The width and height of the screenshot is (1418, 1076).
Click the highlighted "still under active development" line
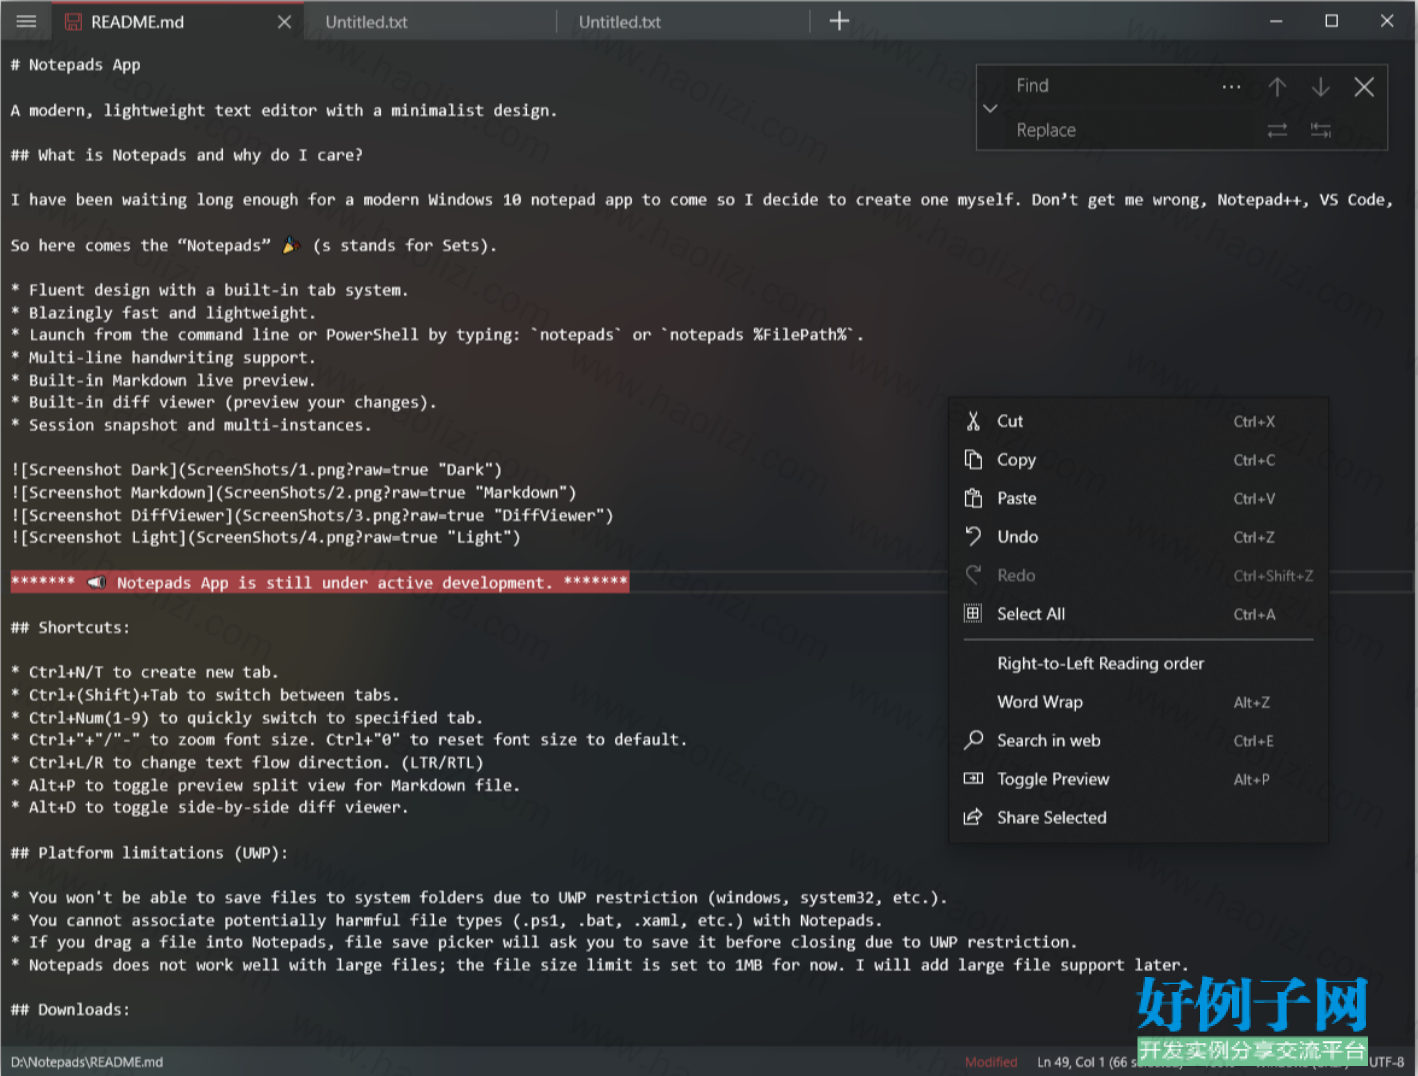coord(320,583)
